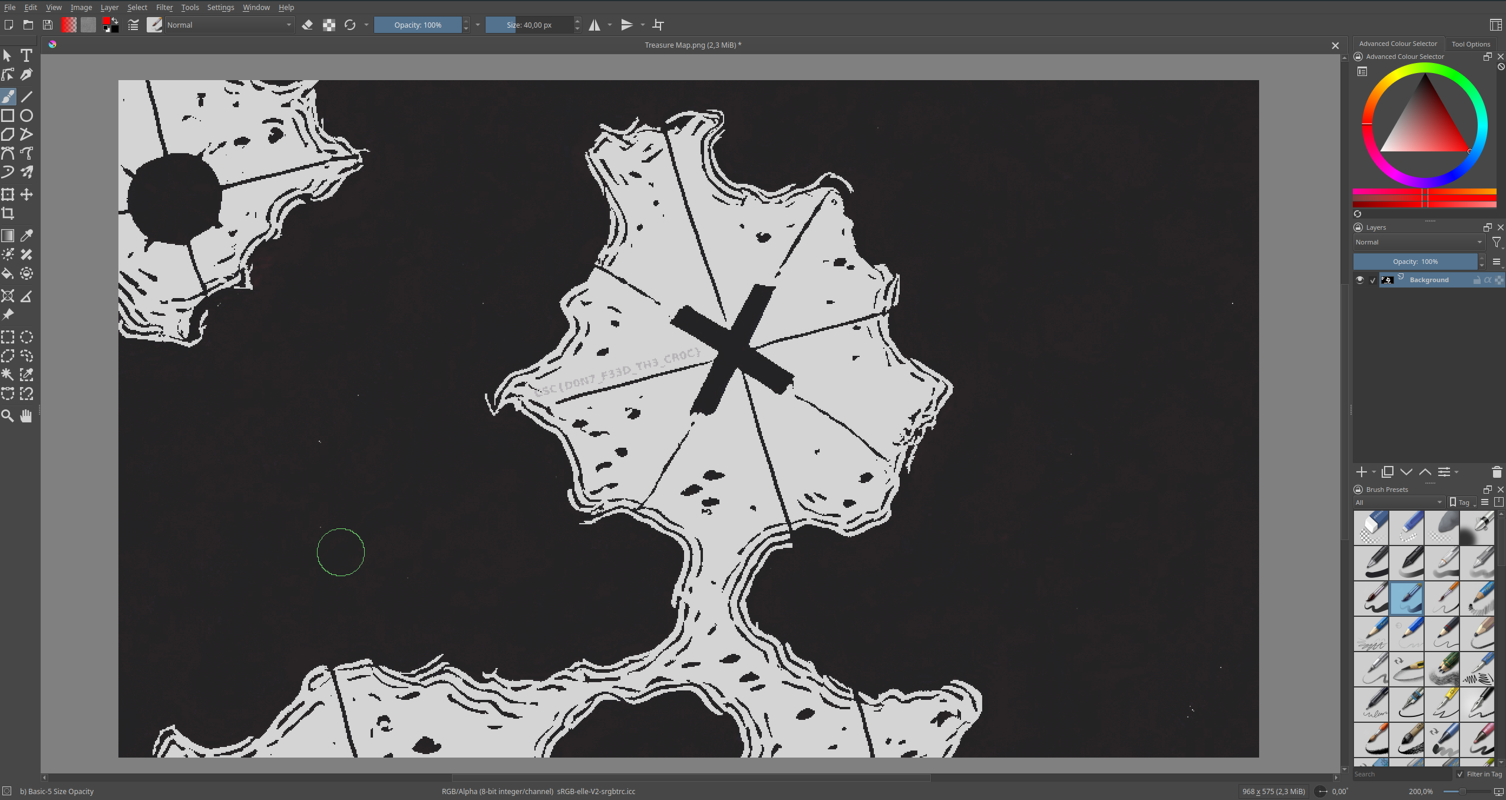Click the brush Opacity slider in toolbar
Screen dimensions: 1506x800
[418, 25]
